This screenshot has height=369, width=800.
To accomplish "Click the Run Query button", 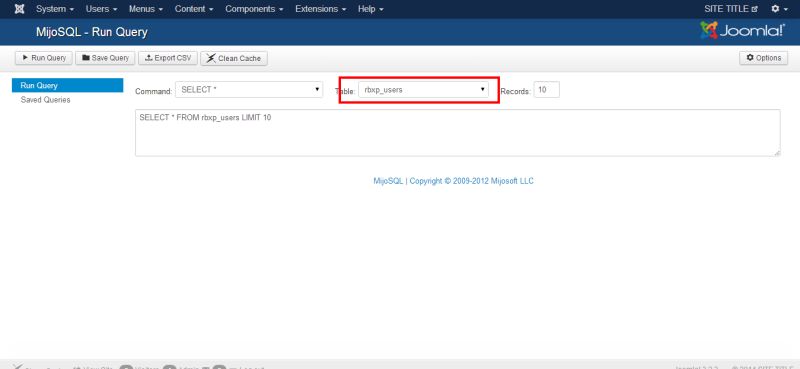I will [44, 58].
